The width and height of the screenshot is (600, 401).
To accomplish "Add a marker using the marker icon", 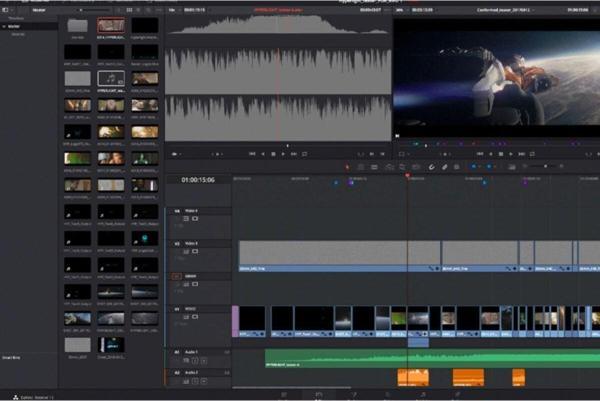I will point(489,167).
